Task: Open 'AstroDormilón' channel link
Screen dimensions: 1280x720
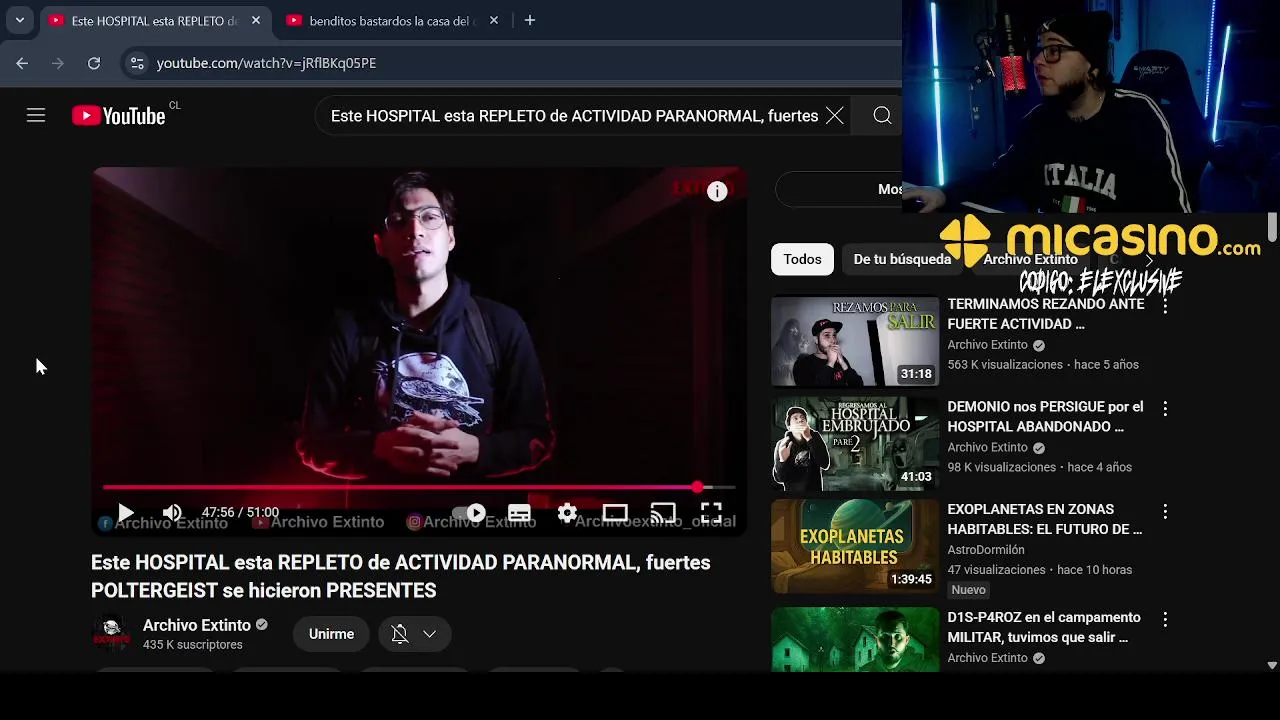Action: 986,550
